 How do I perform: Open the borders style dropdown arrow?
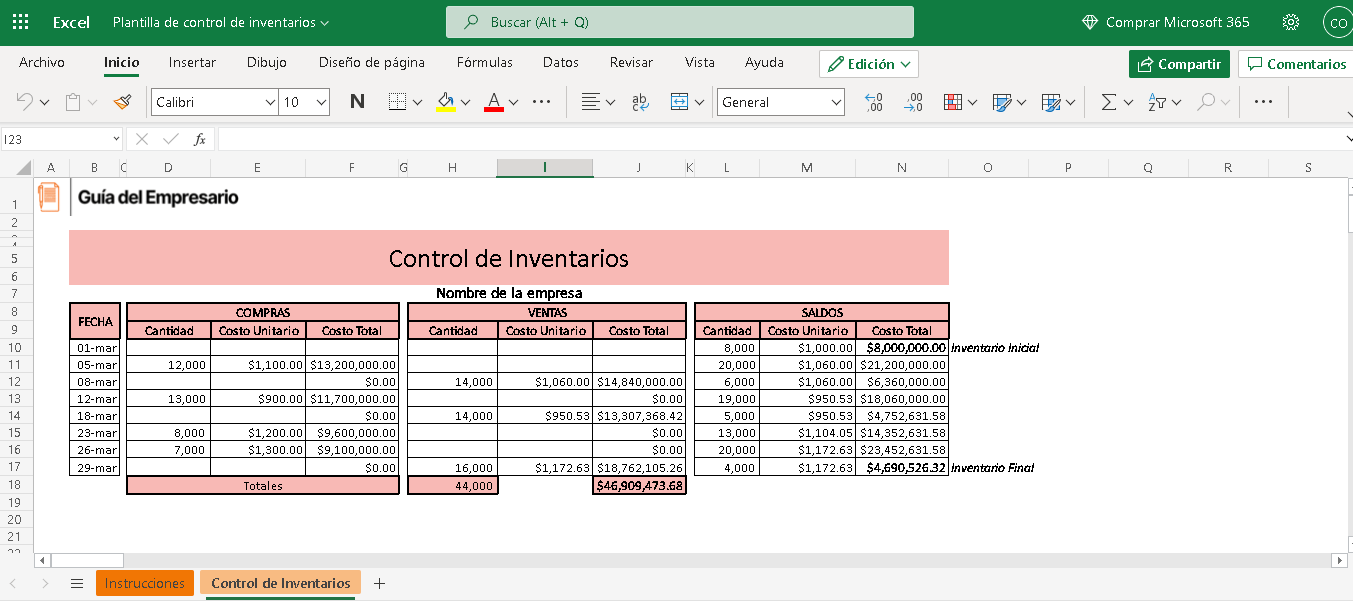tap(417, 101)
